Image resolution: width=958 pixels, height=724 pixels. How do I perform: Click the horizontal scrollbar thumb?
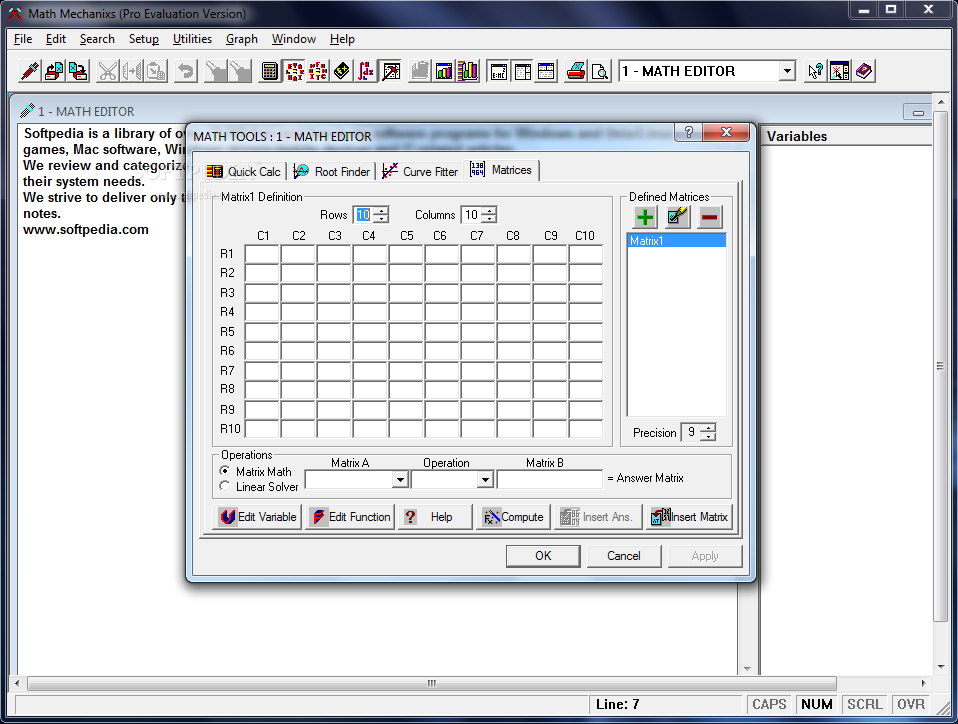click(431, 683)
